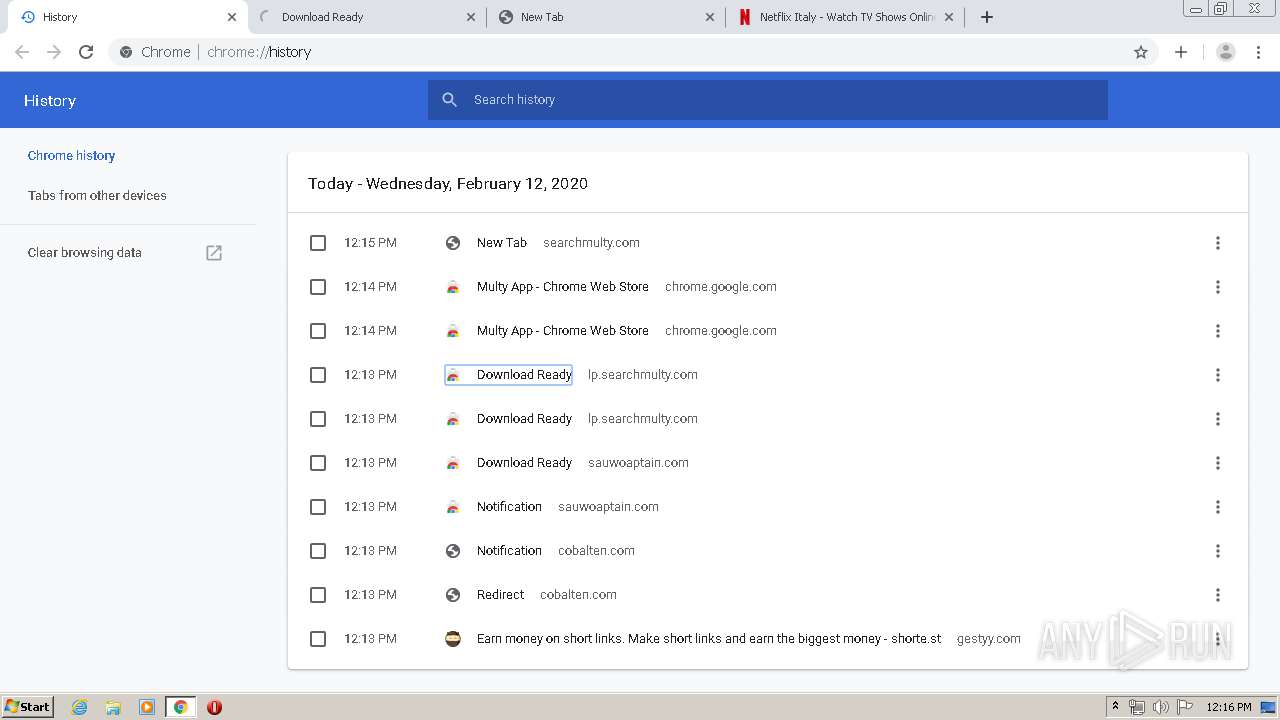Click the Action Center flag tray icon

click(1185, 707)
